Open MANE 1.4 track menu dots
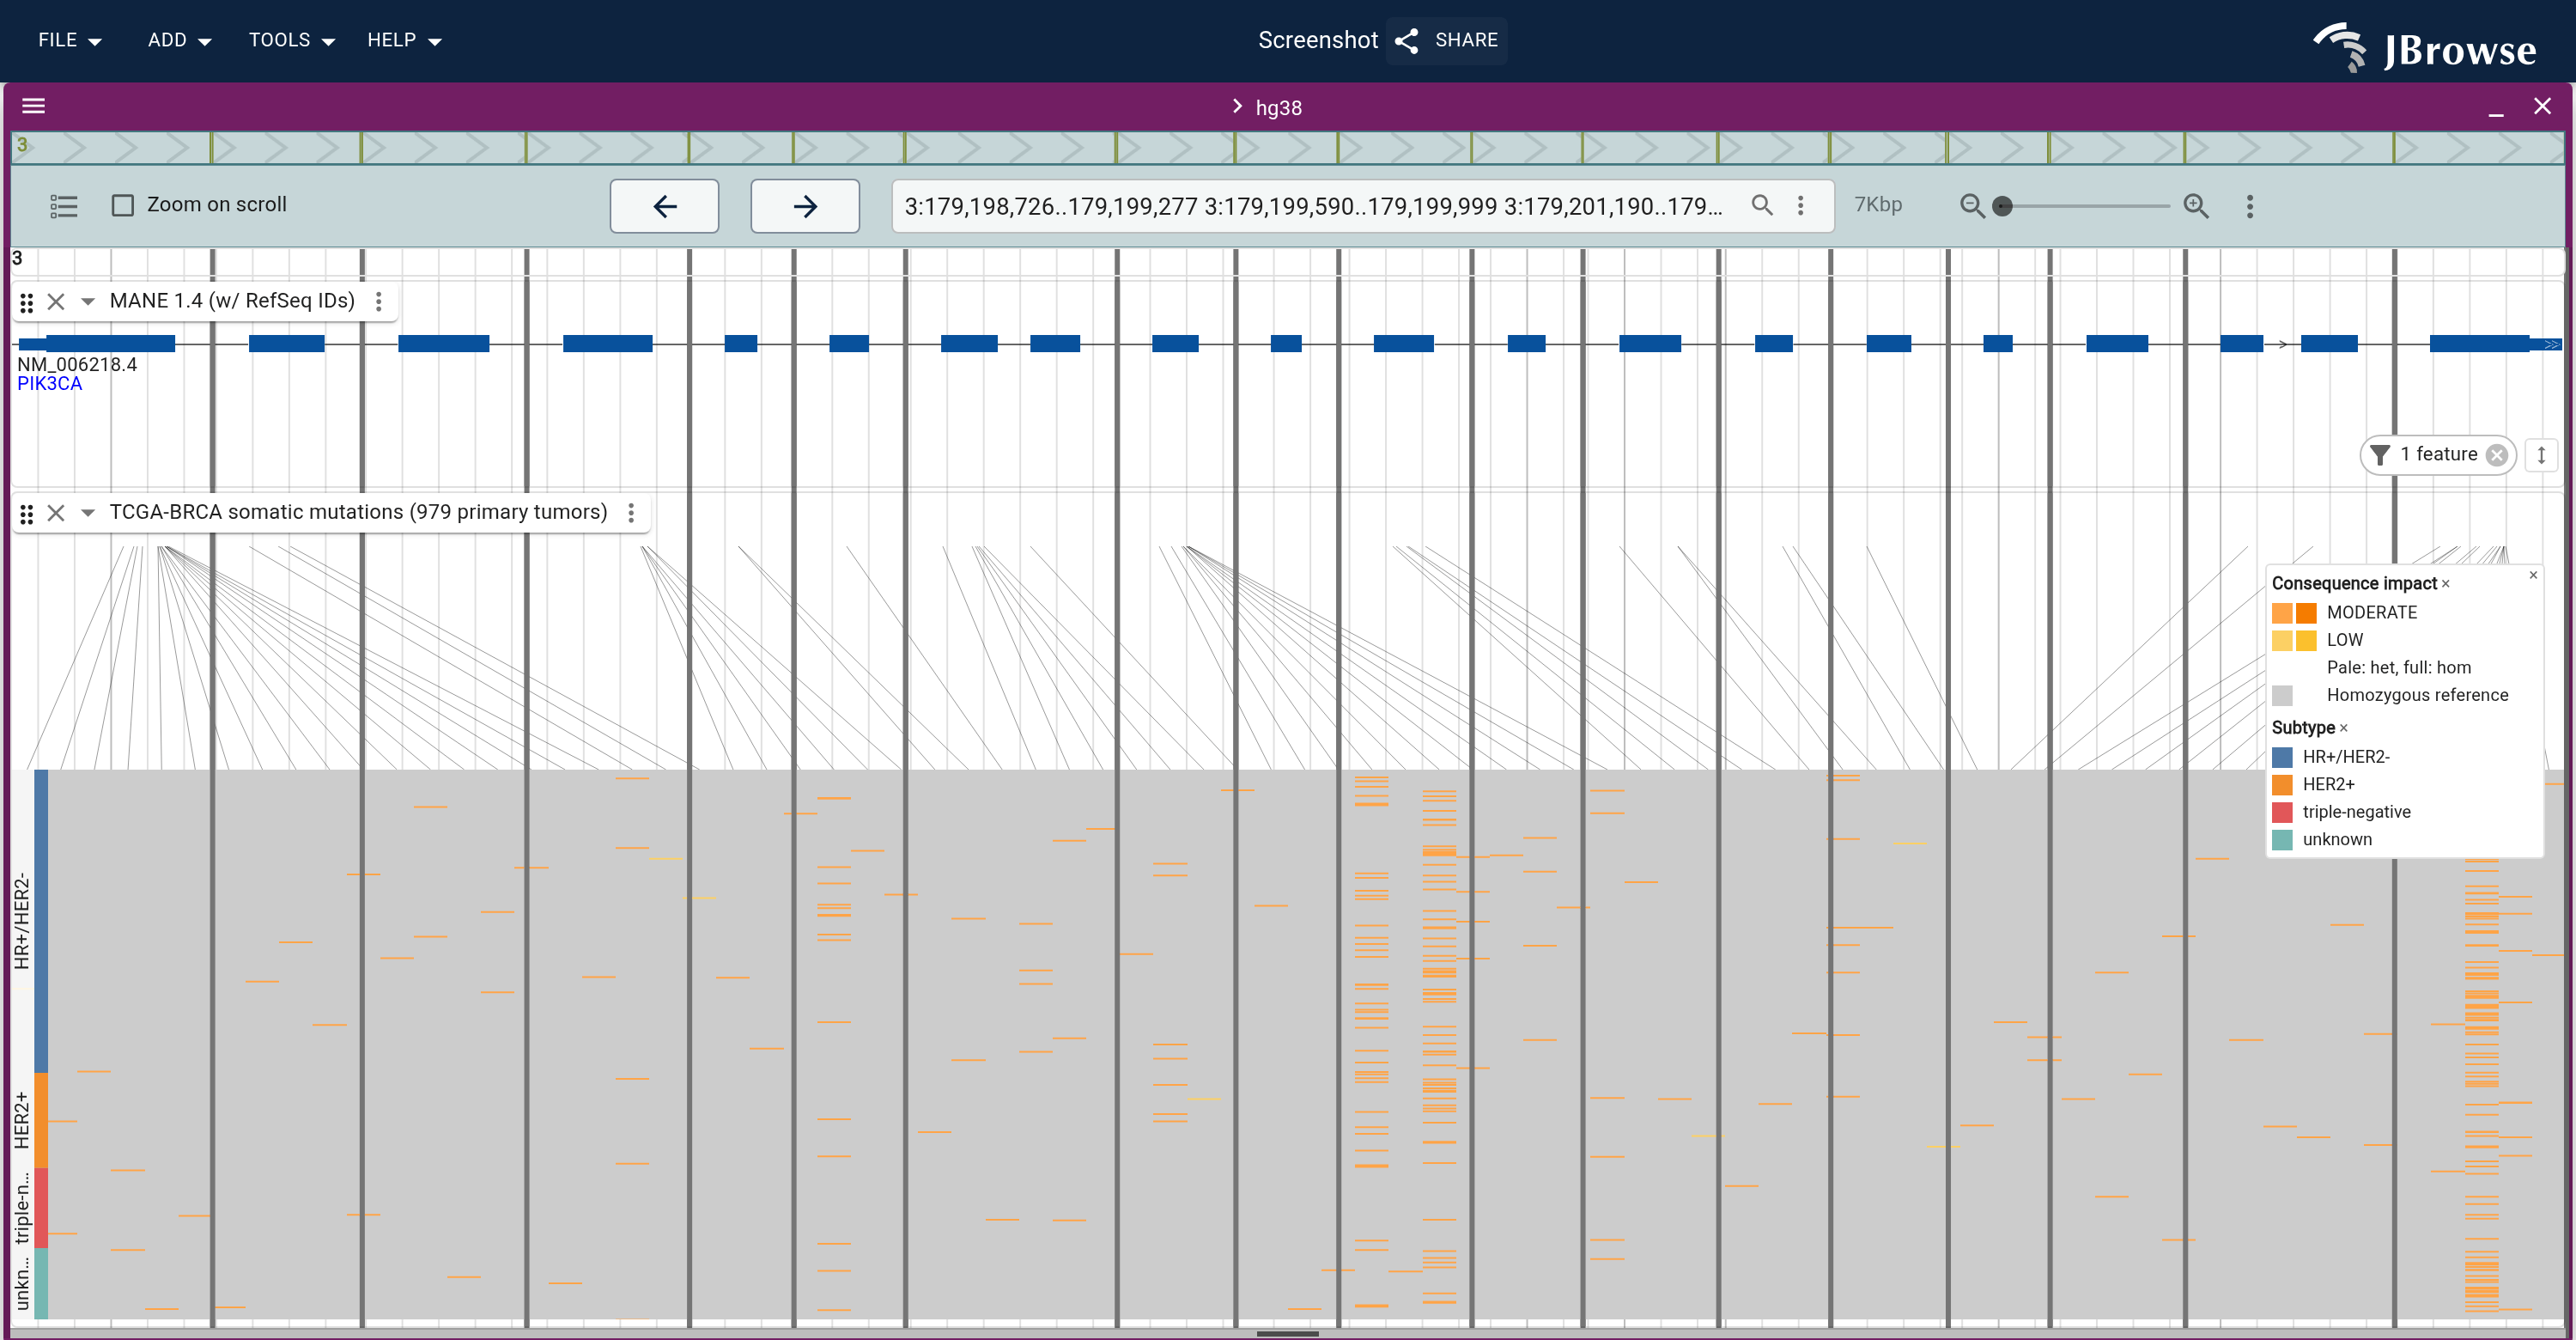This screenshot has width=2576, height=1340. pos(378,301)
